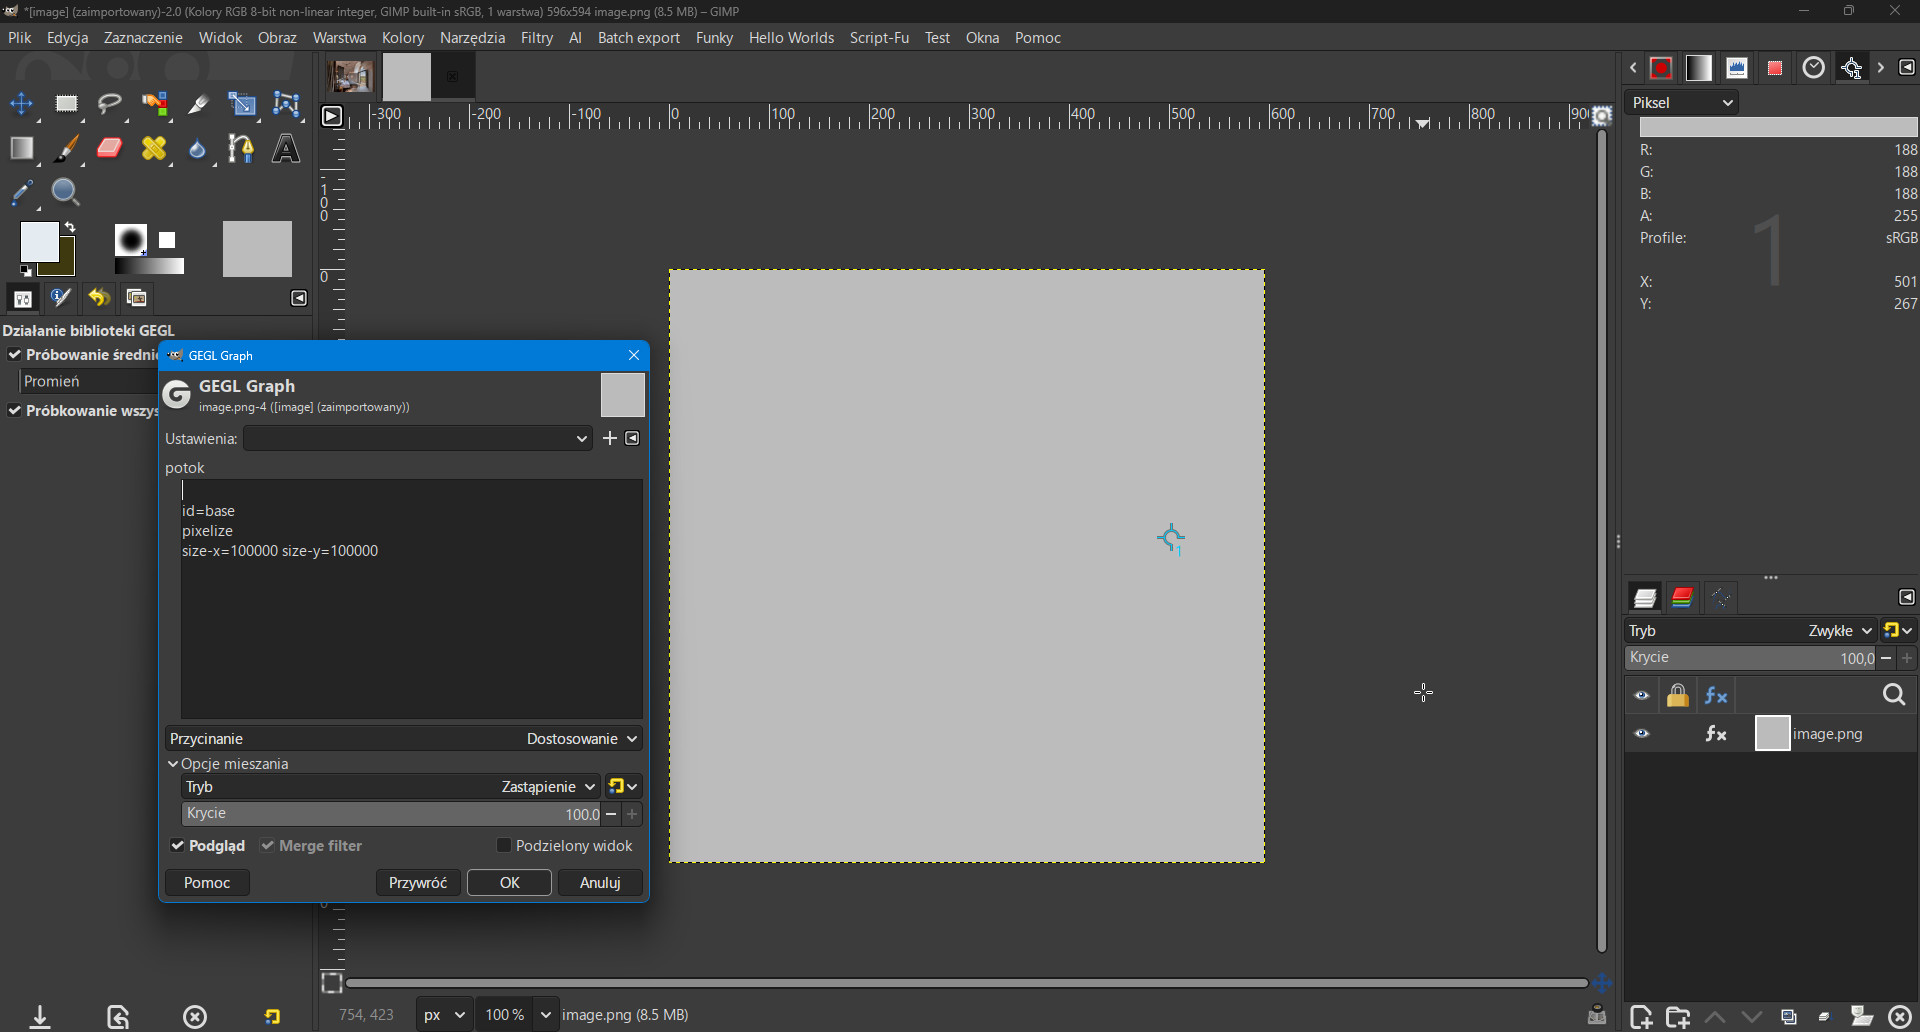Image resolution: width=1920 pixels, height=1032 pixels.
Task: Click OK in the GEGL Graph dialog
Action: (509, 883)
